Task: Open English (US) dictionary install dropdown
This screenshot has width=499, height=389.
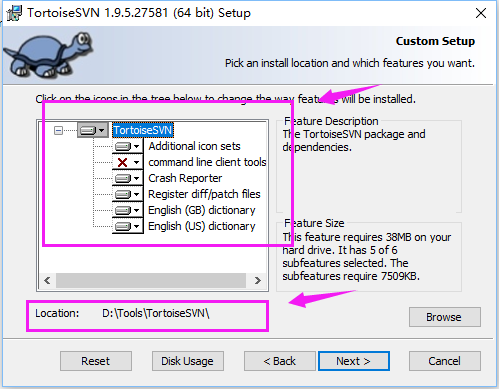Action: pos(127,226)
